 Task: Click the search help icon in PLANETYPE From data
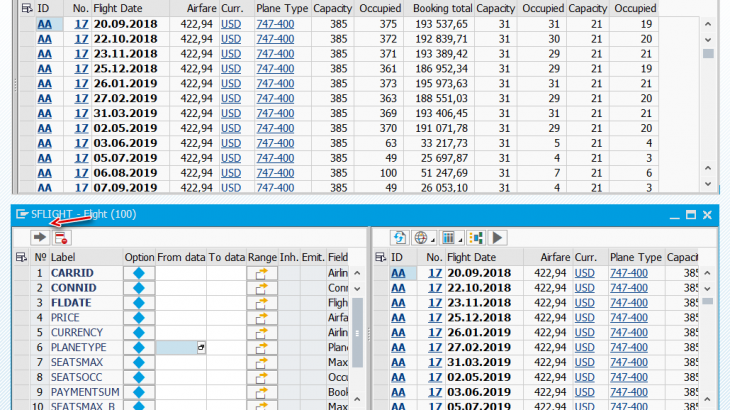[201, 347]
